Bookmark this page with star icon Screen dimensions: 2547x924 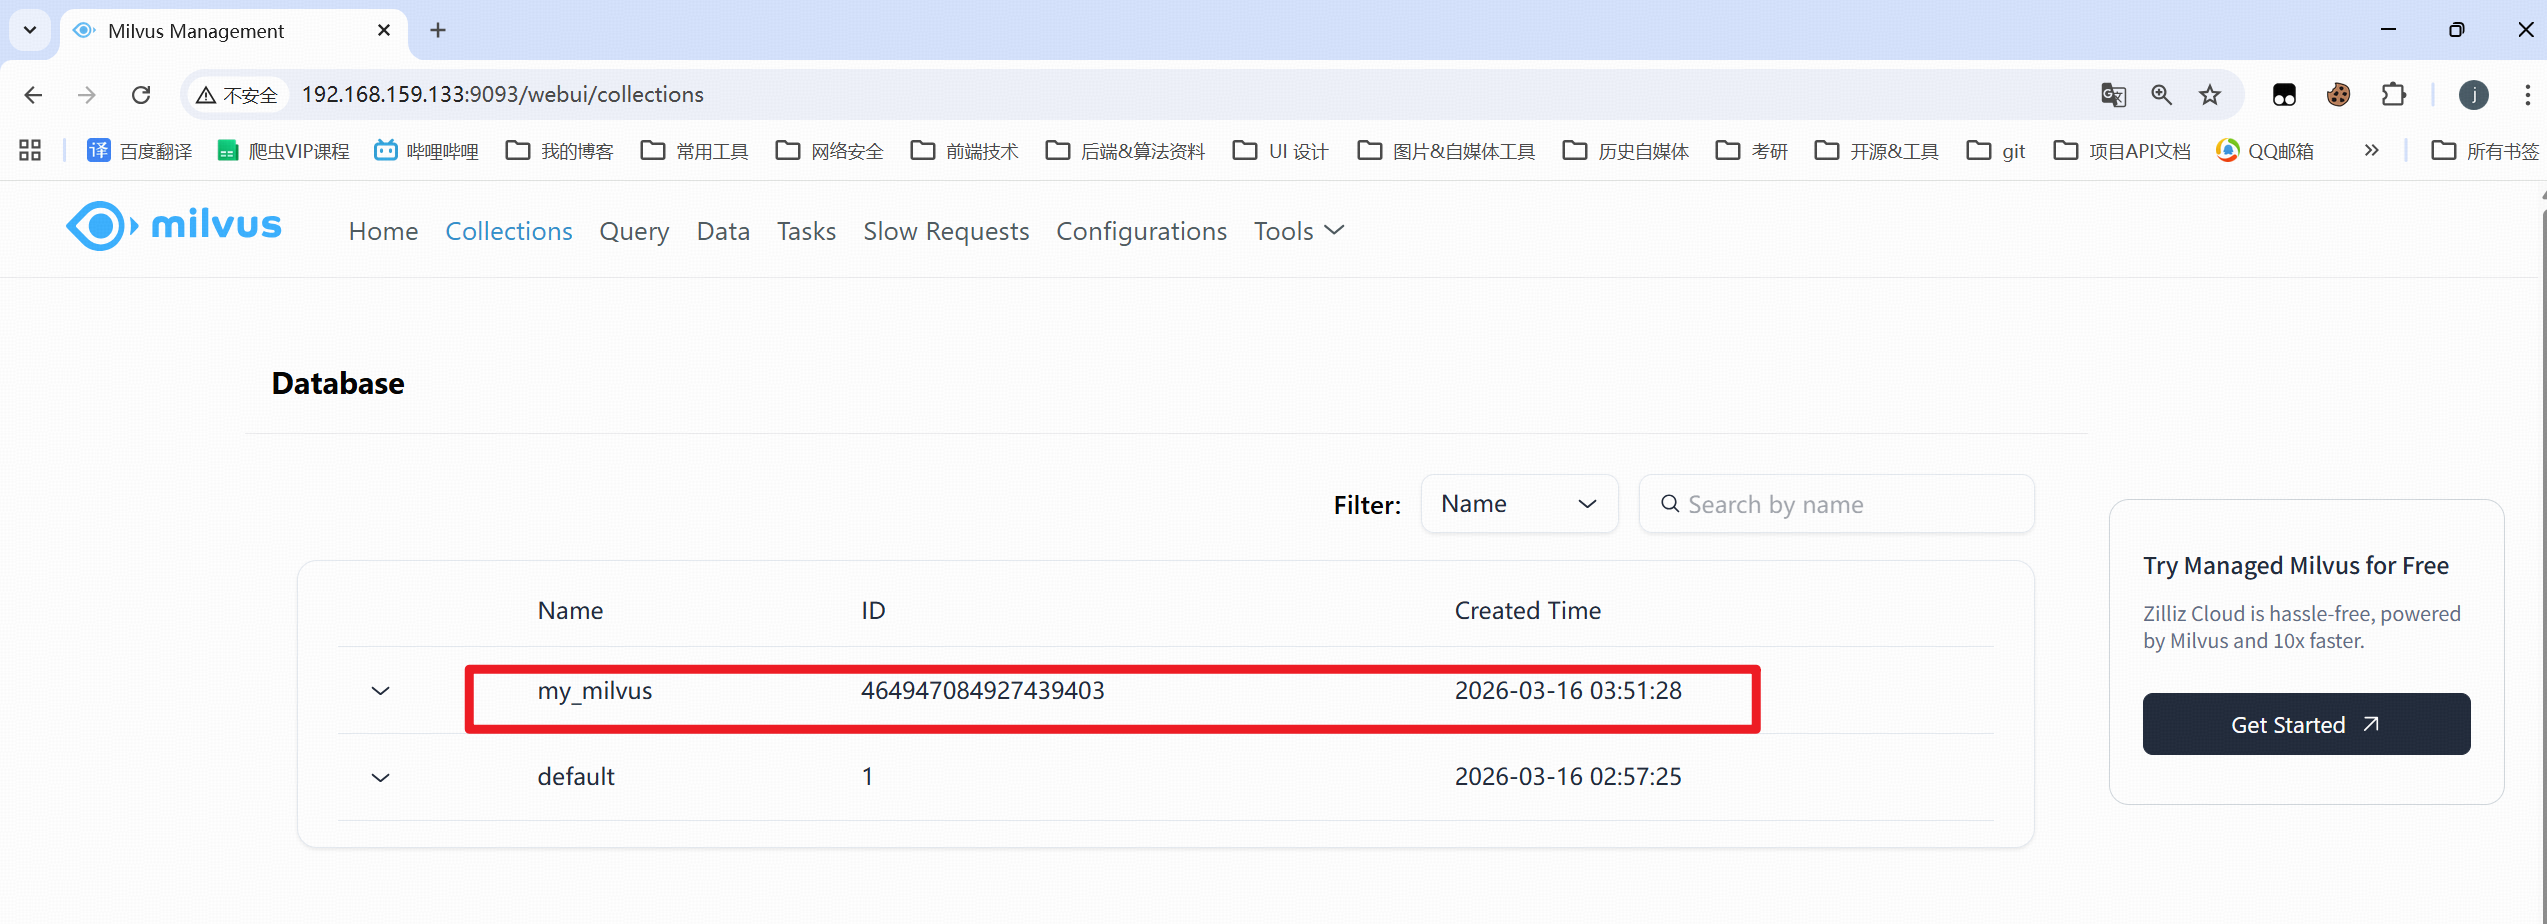click(2210, 95)
